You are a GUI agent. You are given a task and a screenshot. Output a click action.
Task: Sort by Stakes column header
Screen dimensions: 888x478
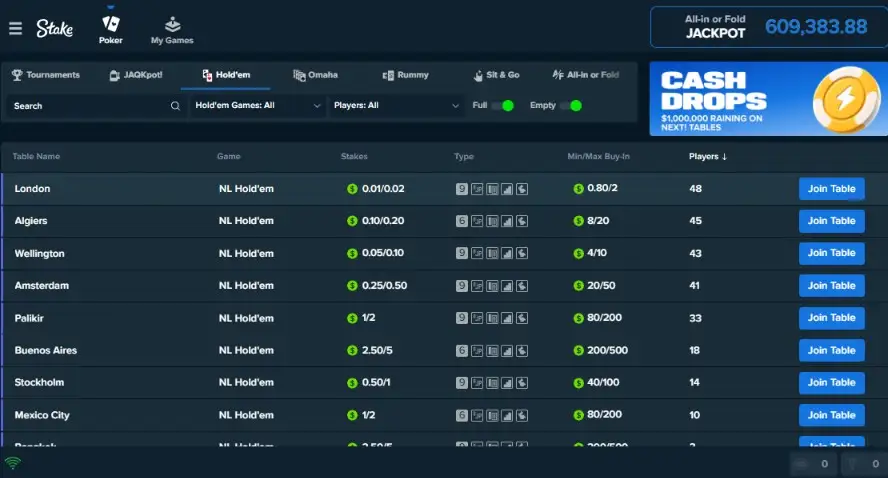click(x=354, y=156)
